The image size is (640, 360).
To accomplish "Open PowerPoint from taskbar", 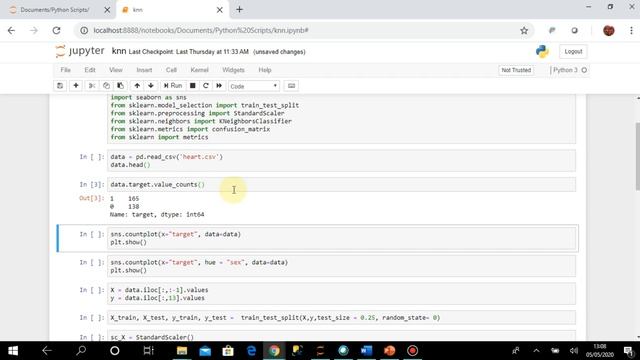I will pyautogui.click(x=389, y=351).
